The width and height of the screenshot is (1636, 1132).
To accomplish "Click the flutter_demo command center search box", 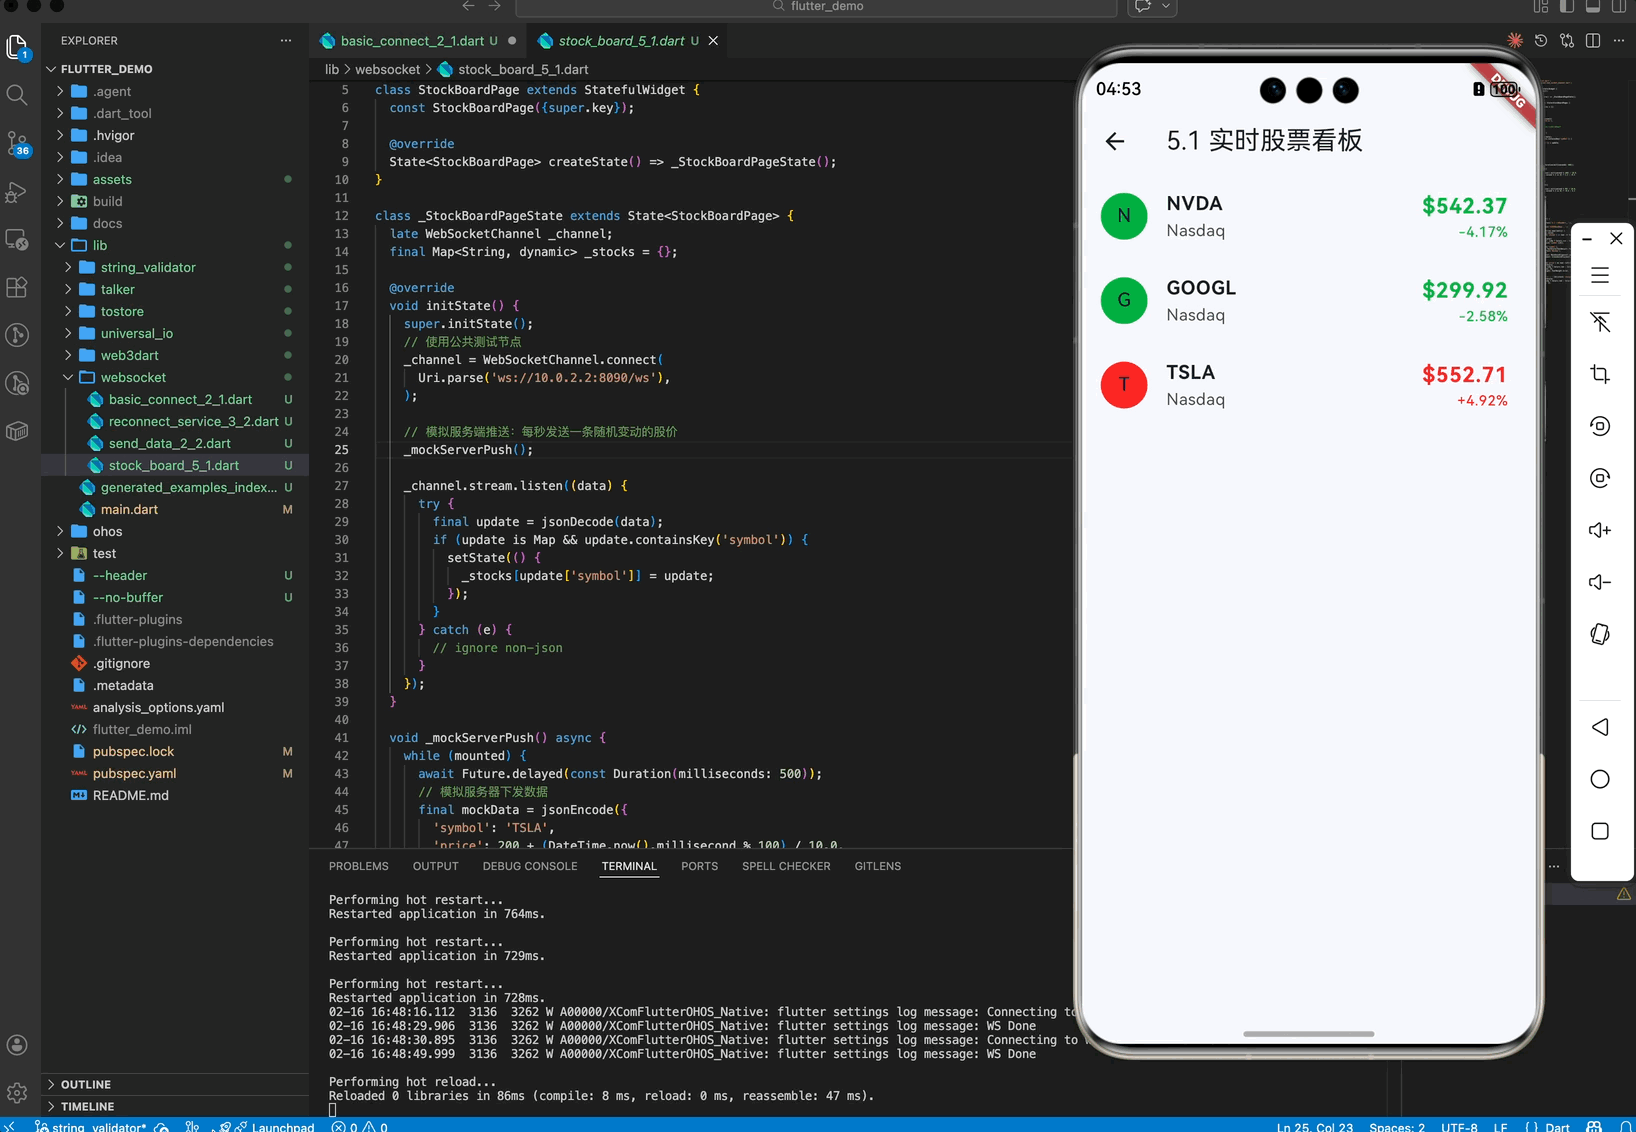I will point(816,6).
